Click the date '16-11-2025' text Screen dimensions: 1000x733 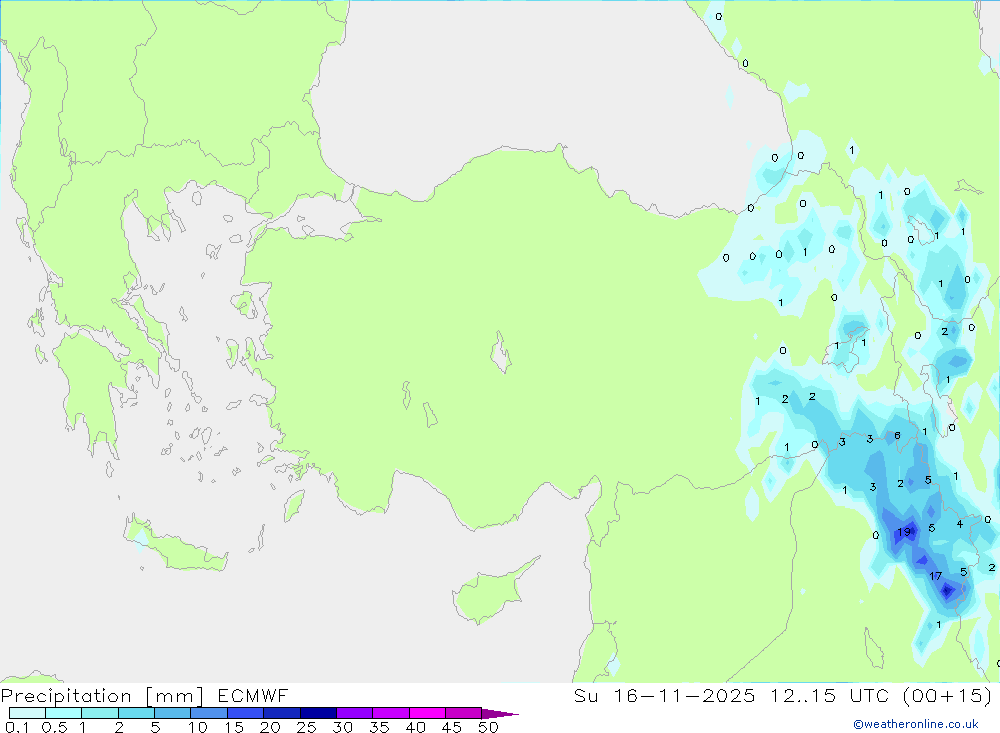[x=684, y=695]
